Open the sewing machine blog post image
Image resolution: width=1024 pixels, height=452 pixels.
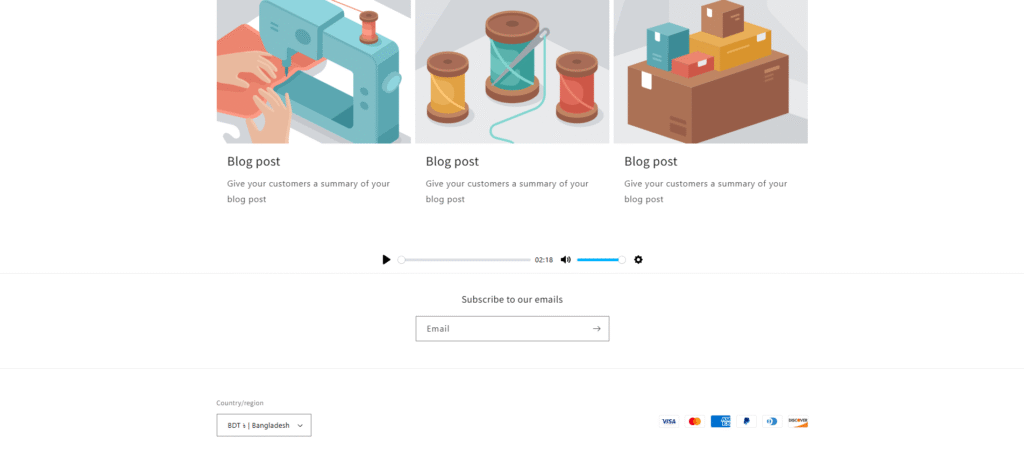(314, 72)
